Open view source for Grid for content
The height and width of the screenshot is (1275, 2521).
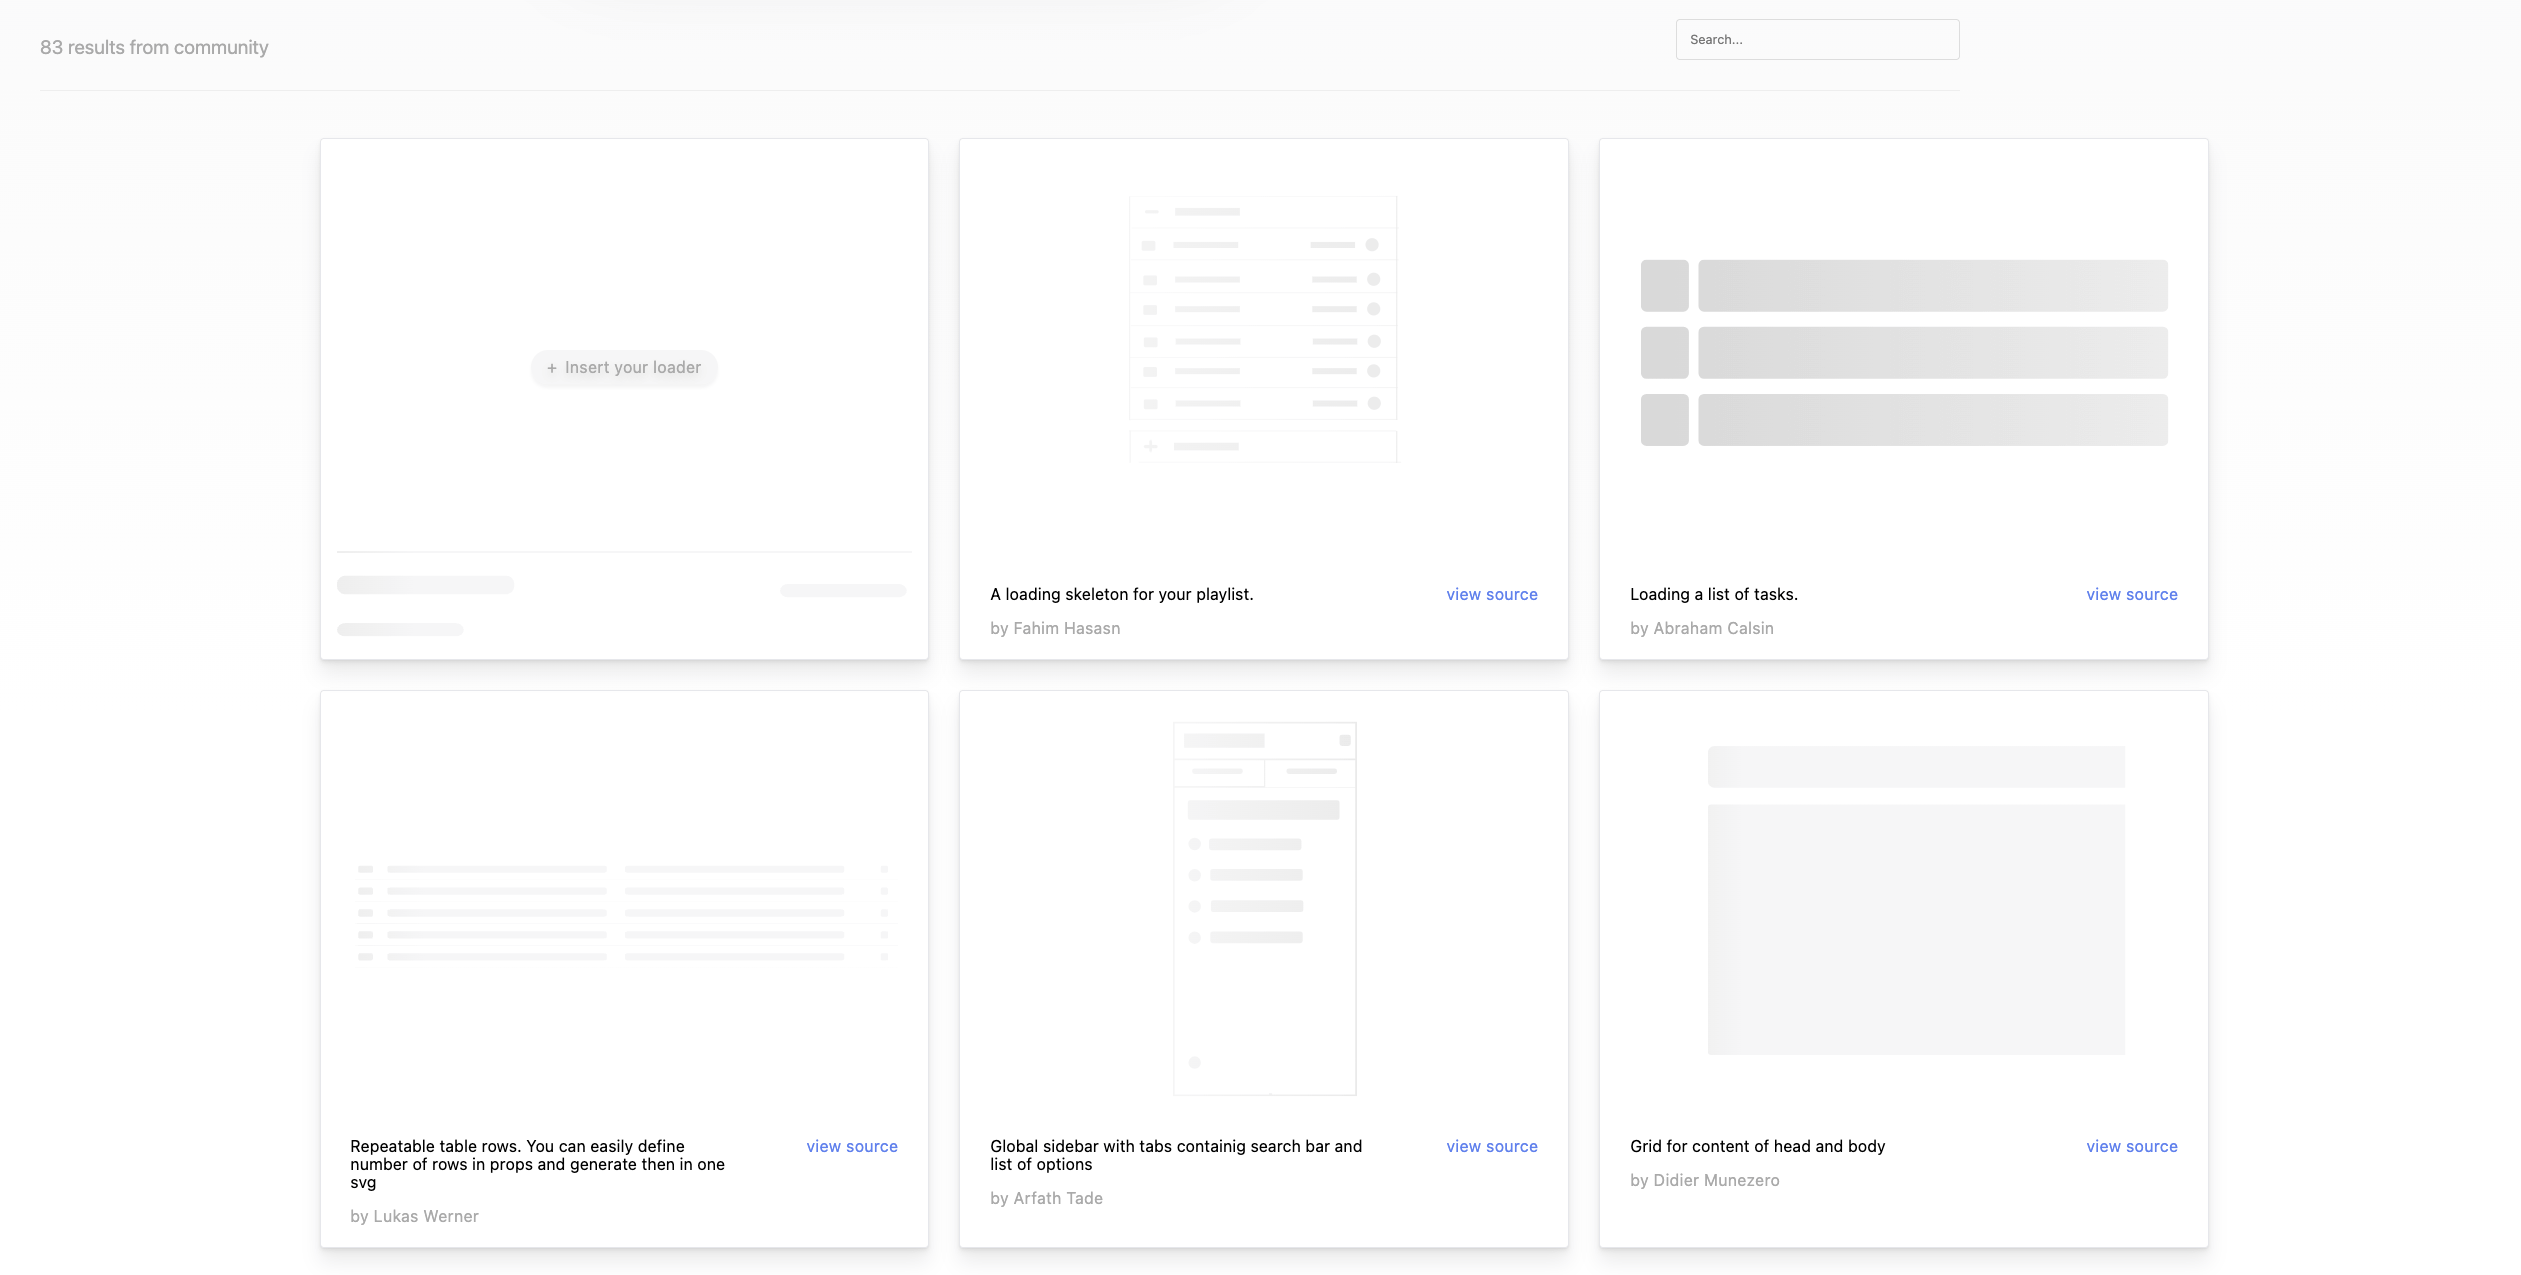tap(2131, 1146)
